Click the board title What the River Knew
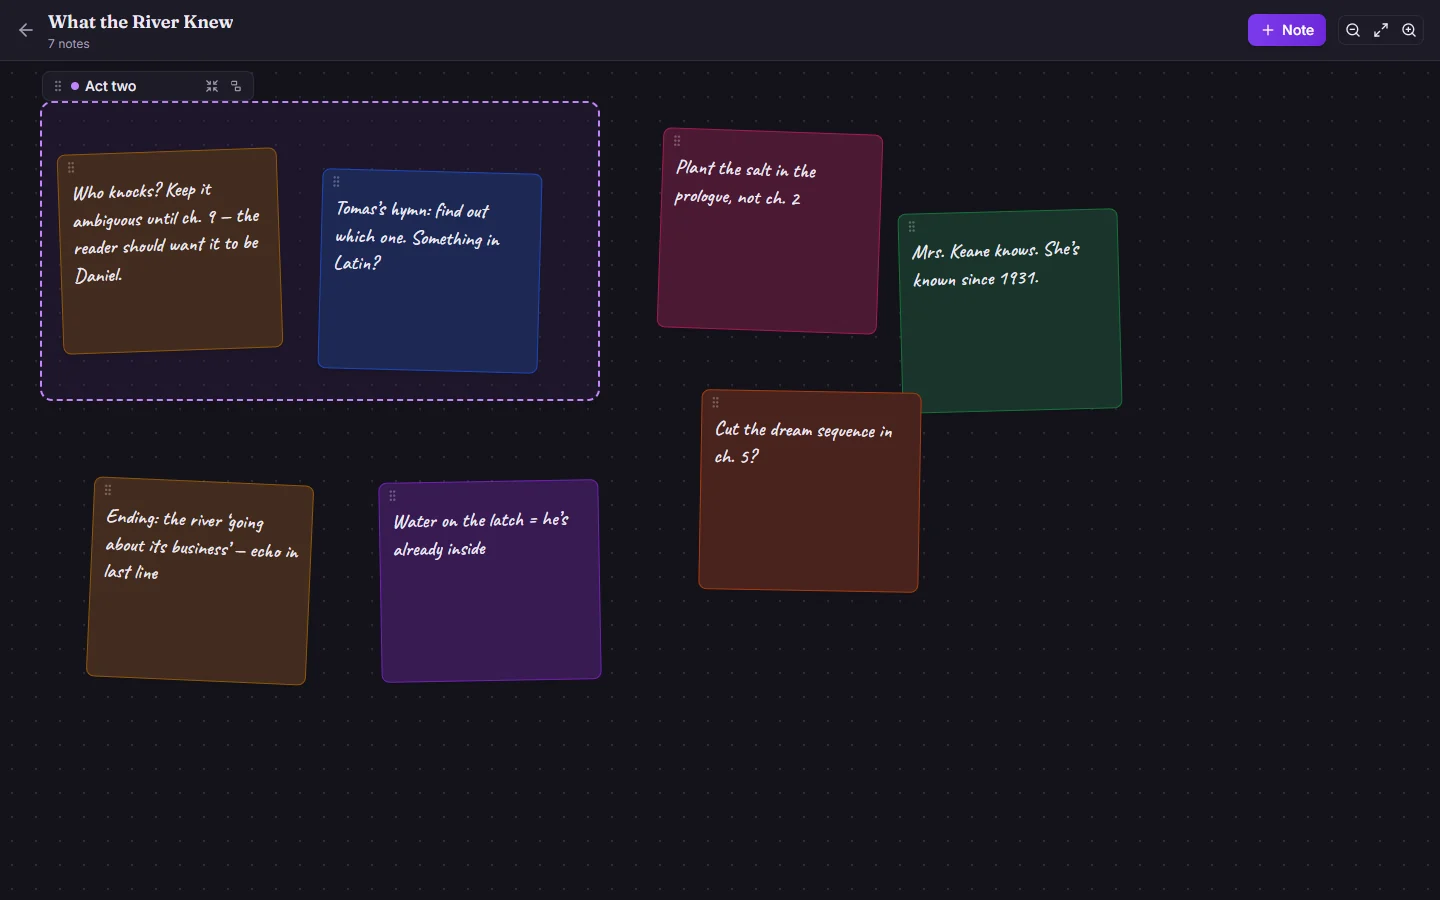Screen dimensions: 1440x900 point(141,22)
